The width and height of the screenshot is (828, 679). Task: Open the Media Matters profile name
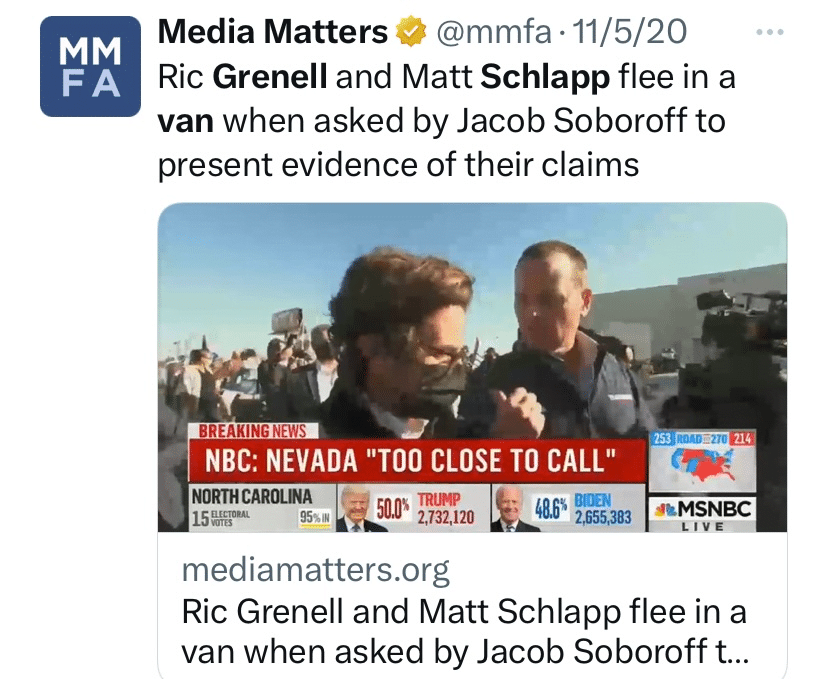(x=273, y=33)
